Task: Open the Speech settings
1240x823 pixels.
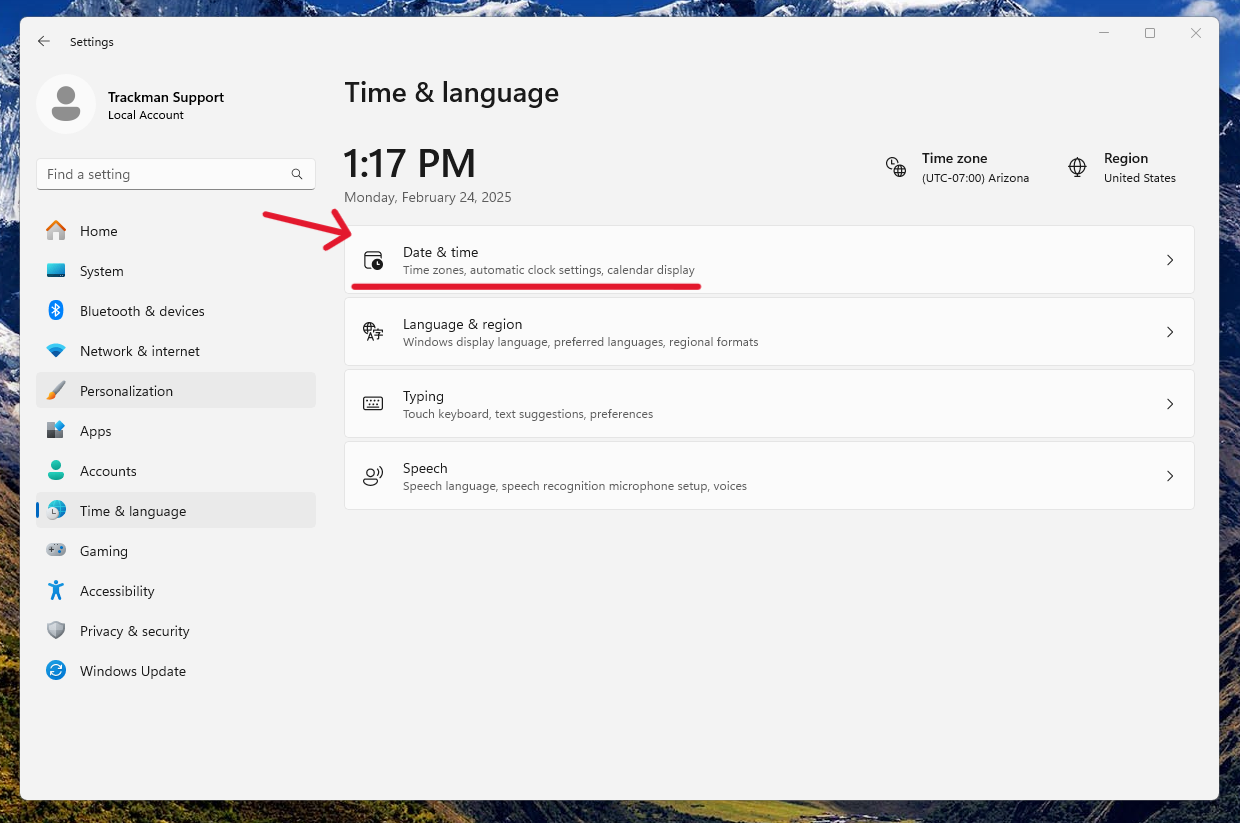Action: click(769, 476)
